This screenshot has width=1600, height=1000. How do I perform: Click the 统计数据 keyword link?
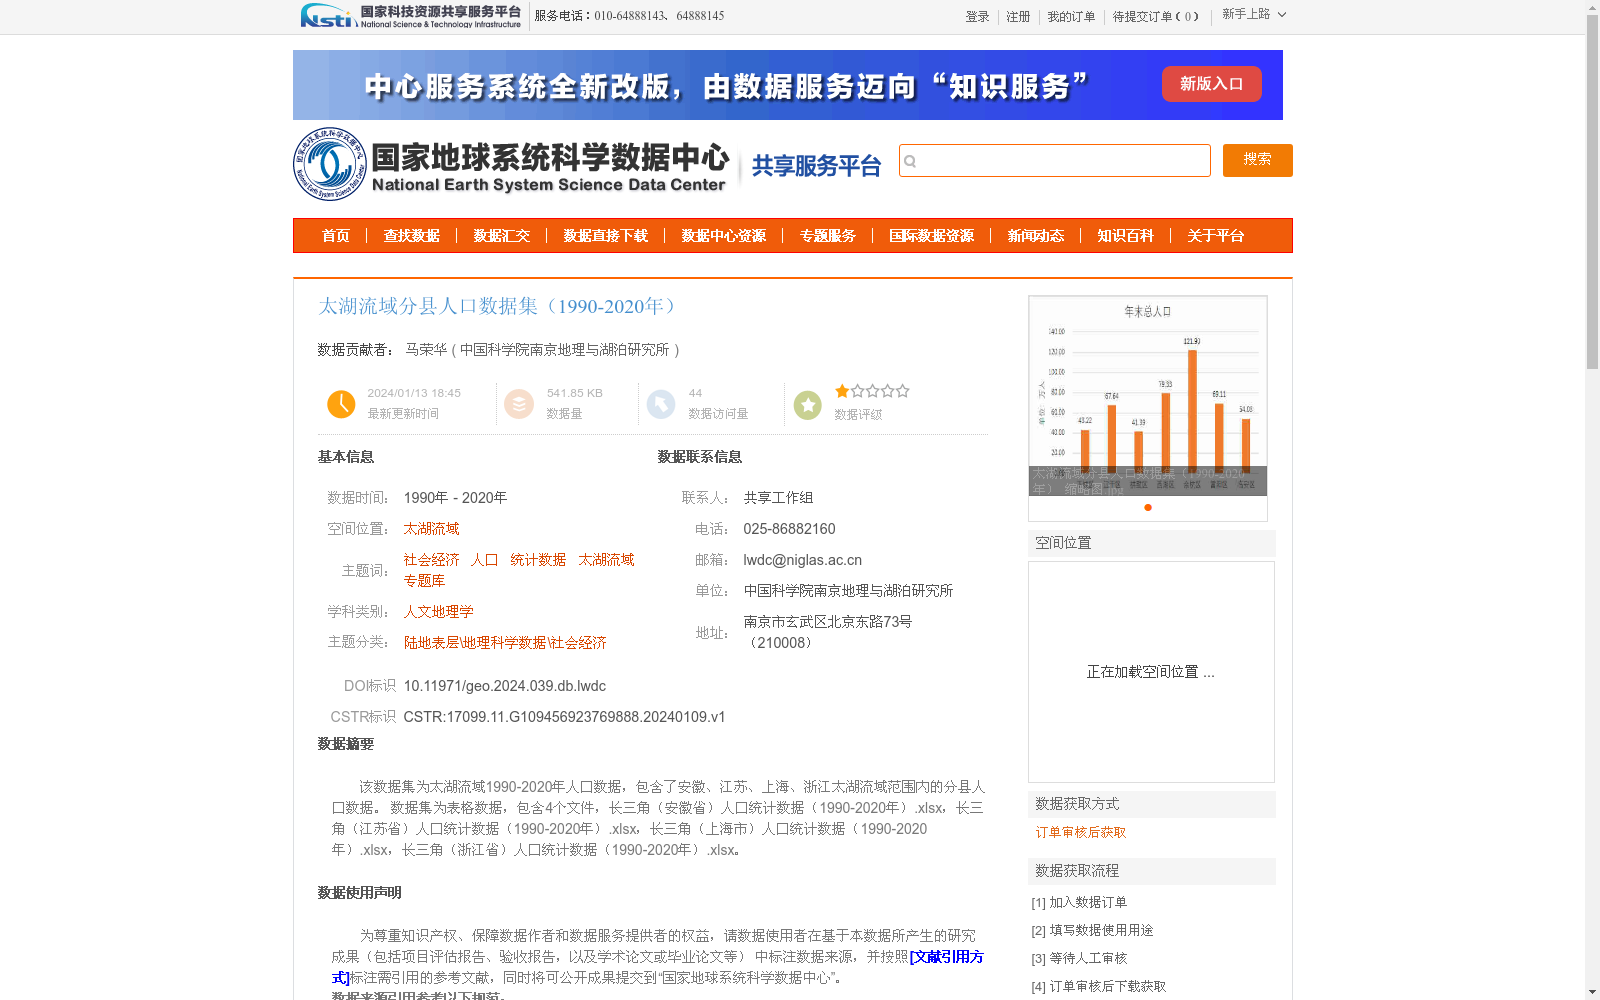538,560
